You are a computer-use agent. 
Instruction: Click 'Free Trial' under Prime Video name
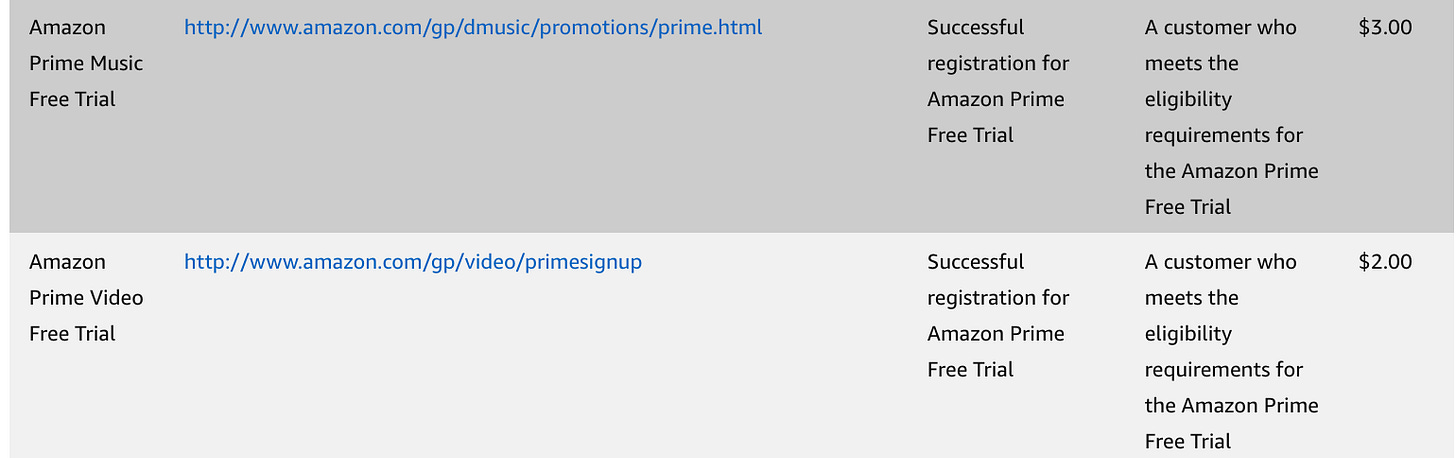(72, 333)
